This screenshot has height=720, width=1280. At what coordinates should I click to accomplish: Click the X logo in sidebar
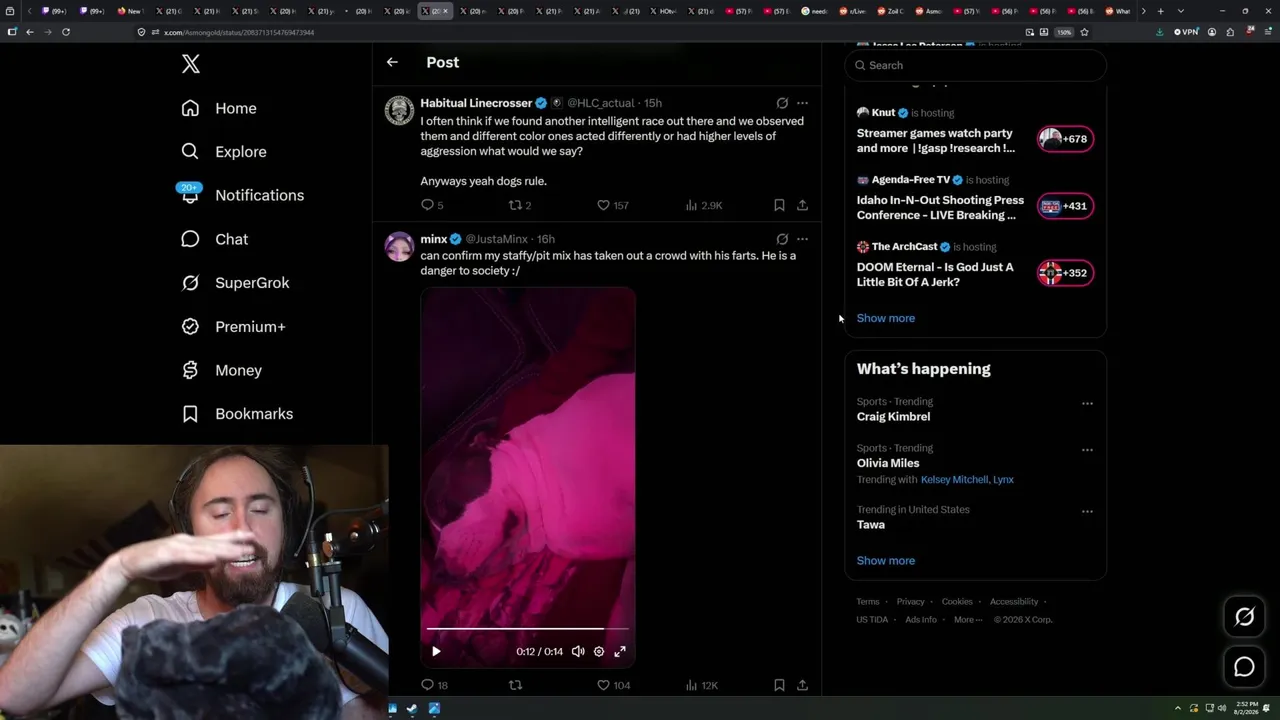[191, 65]
